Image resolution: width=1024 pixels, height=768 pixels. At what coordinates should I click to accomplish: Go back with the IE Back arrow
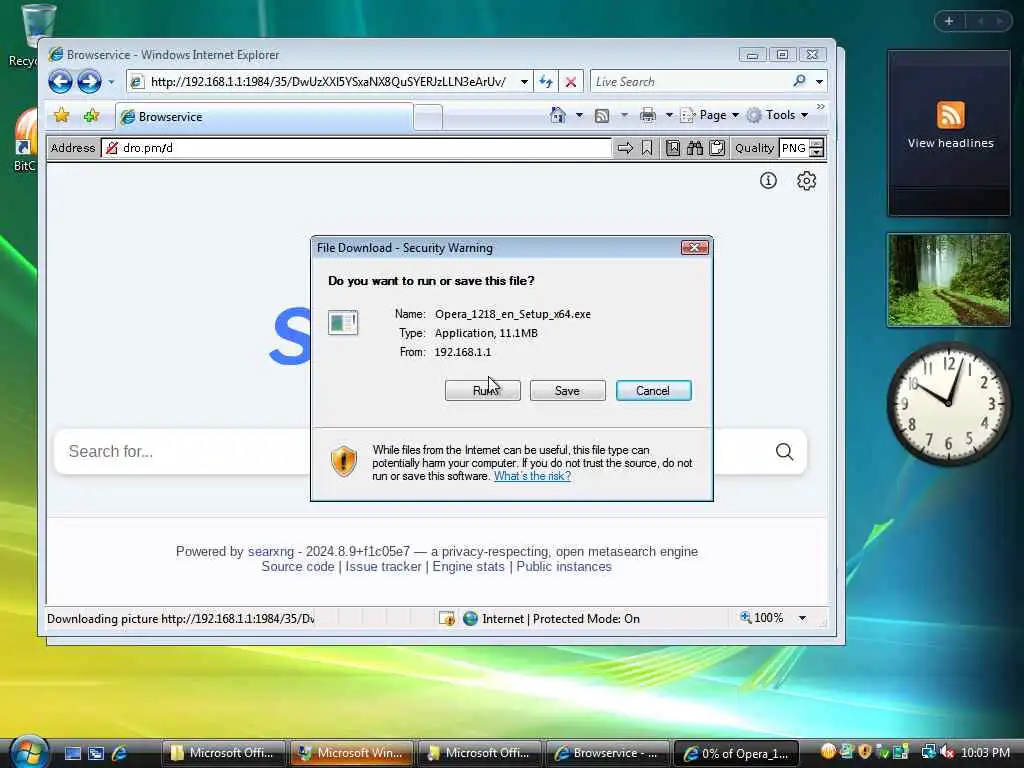point(60,82)
